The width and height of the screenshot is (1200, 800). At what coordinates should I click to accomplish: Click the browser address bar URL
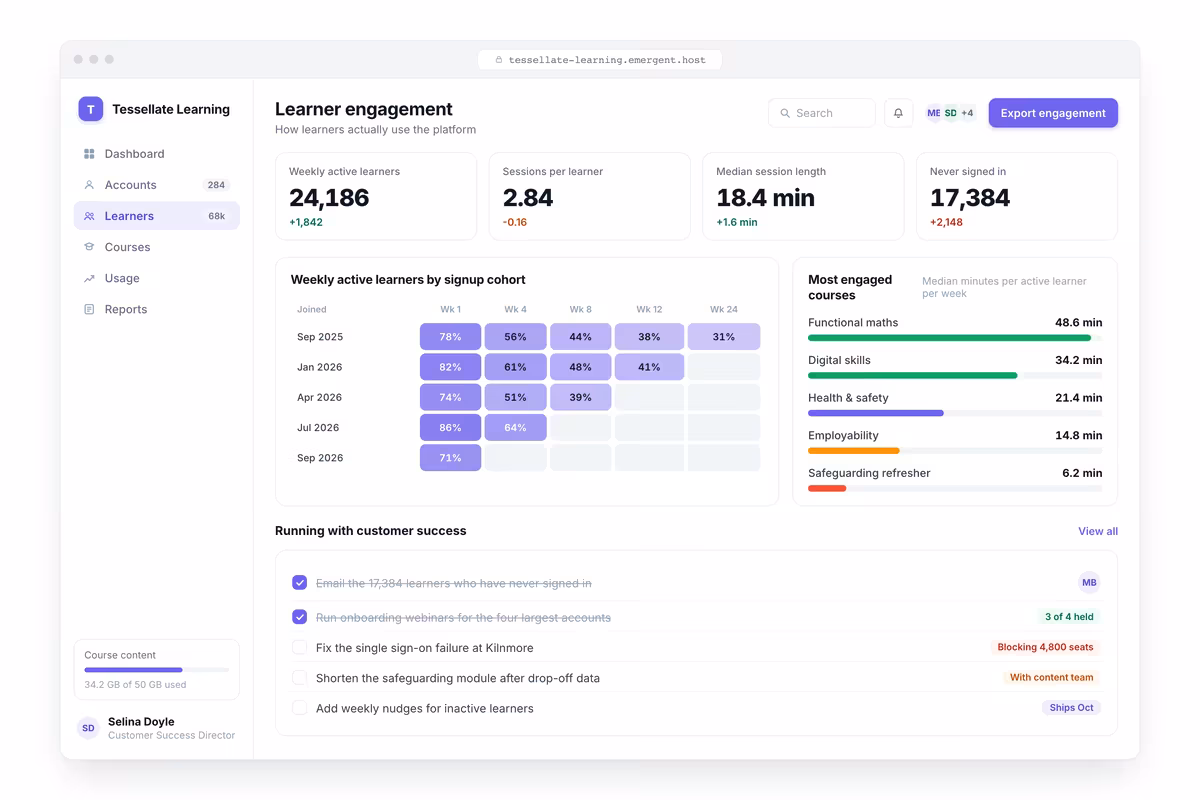tap(600, 60)
